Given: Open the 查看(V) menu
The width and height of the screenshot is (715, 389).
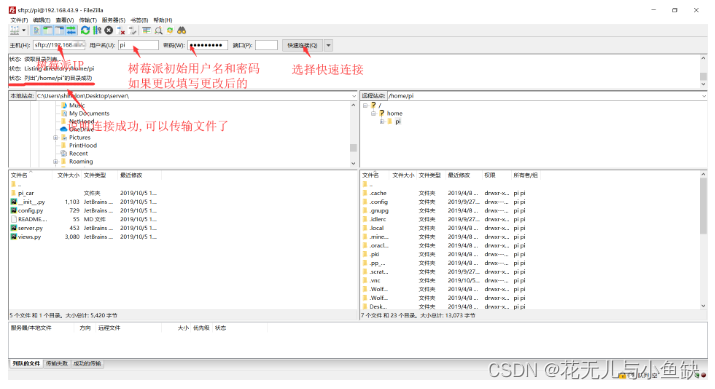Looking at the screenshot, I should click(65, 20).
